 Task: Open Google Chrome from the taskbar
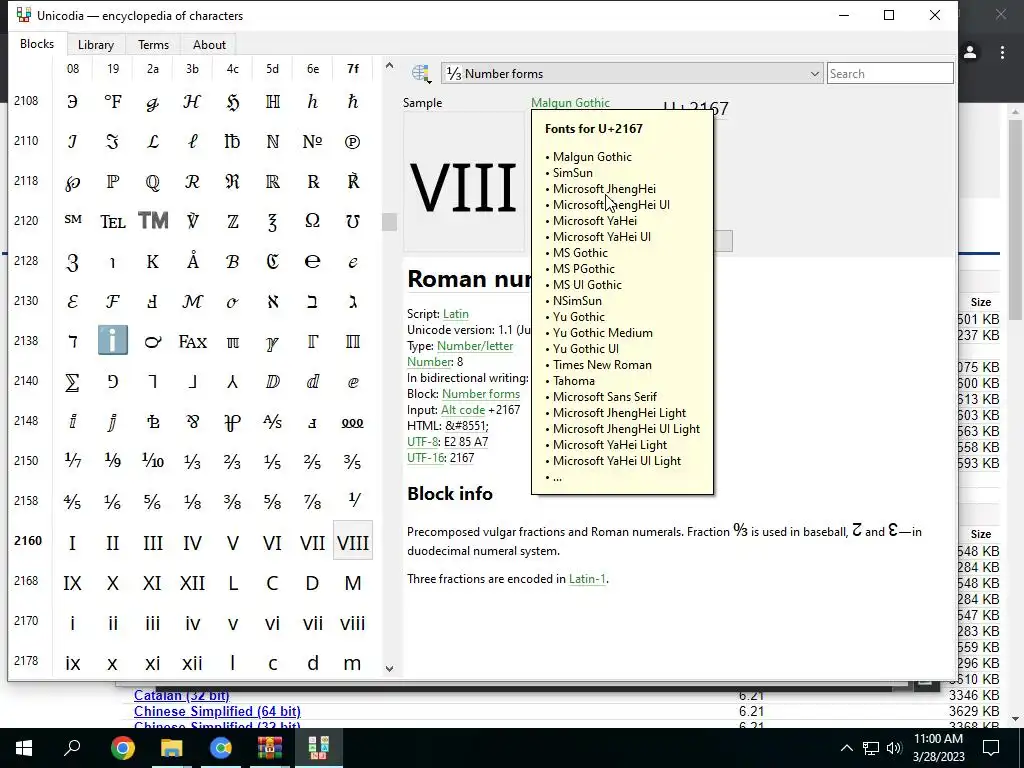(122, 748)
